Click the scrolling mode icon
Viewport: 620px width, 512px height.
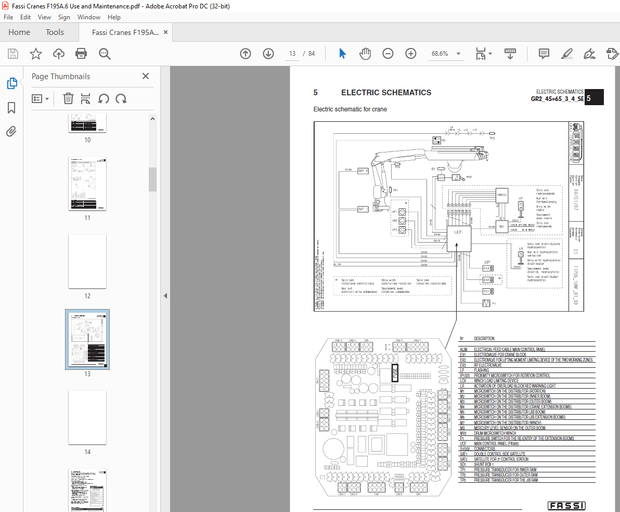[x=510, y=54]
